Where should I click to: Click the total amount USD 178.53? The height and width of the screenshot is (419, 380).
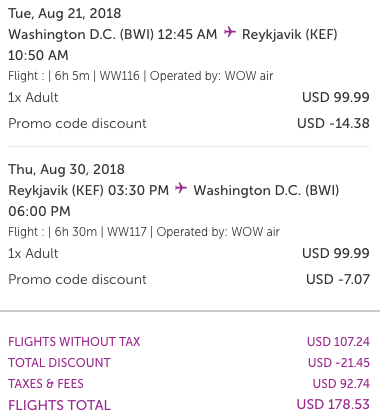[333, 405]
